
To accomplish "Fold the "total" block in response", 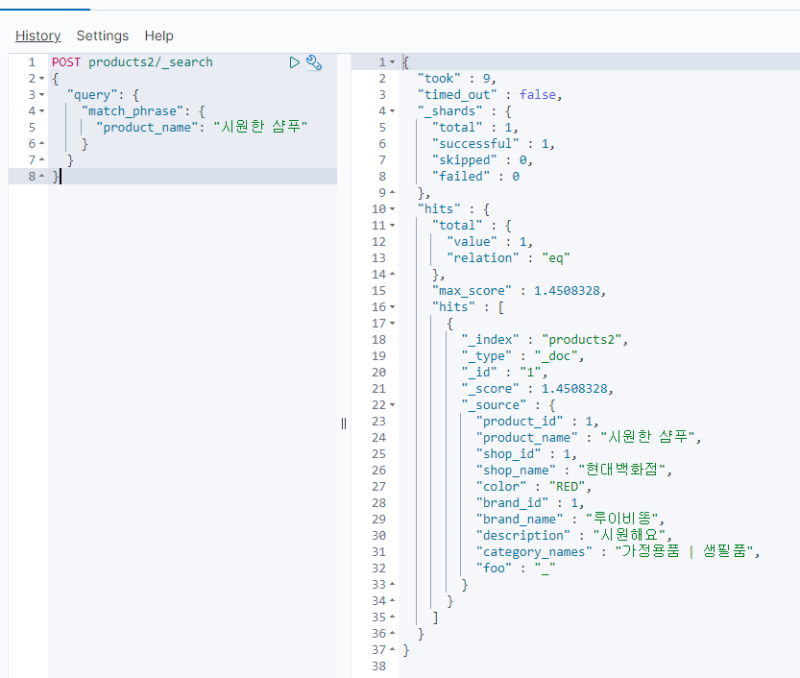I will point(394,225).
